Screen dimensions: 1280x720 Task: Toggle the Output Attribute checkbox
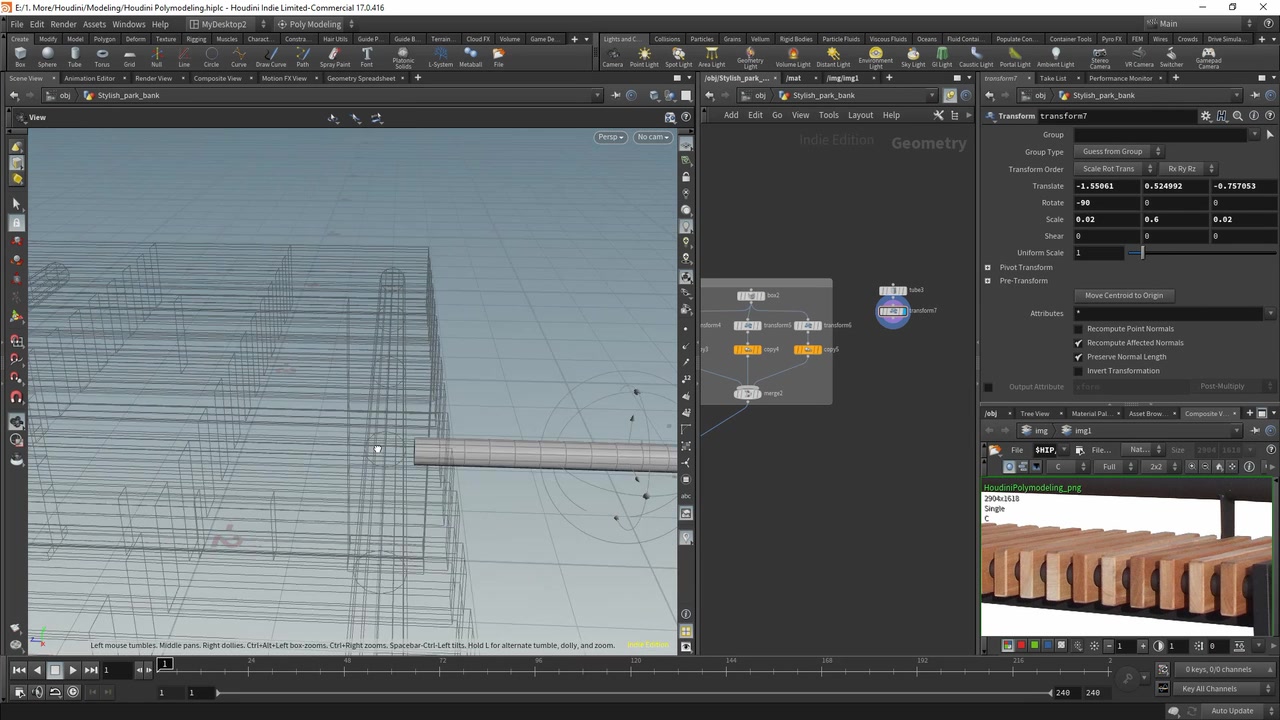[x=988, y=387]
